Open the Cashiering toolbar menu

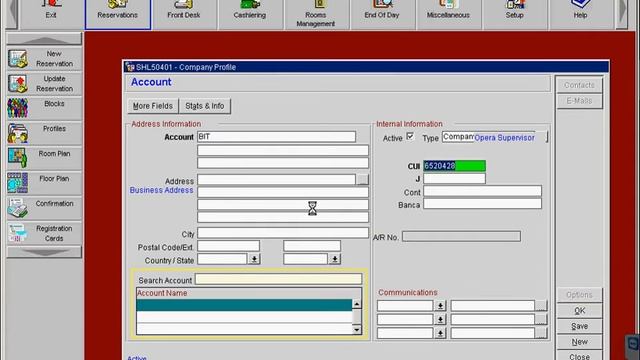coord(250,14)
